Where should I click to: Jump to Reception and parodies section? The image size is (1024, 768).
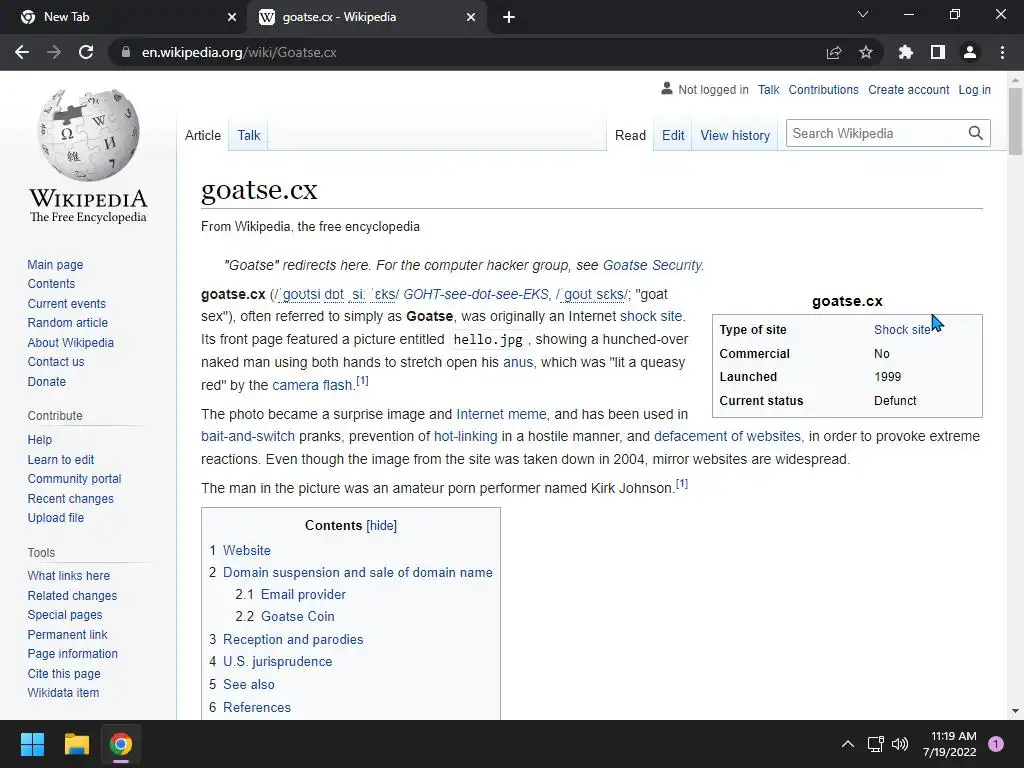pyautogui.click(x=293, y=639)
